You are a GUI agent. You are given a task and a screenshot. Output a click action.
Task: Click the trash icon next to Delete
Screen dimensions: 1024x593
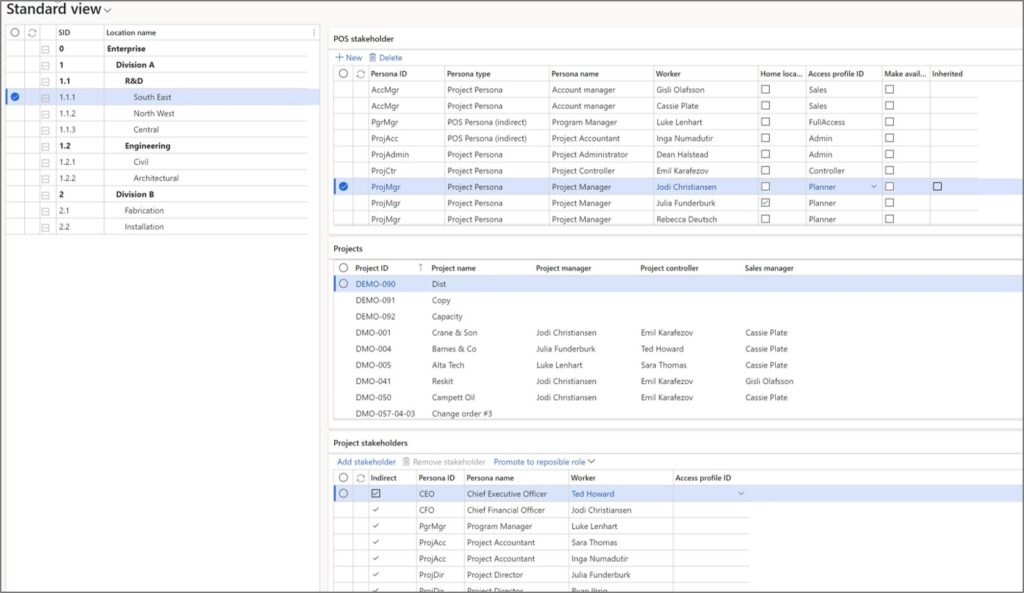click(x=373, y=58)
